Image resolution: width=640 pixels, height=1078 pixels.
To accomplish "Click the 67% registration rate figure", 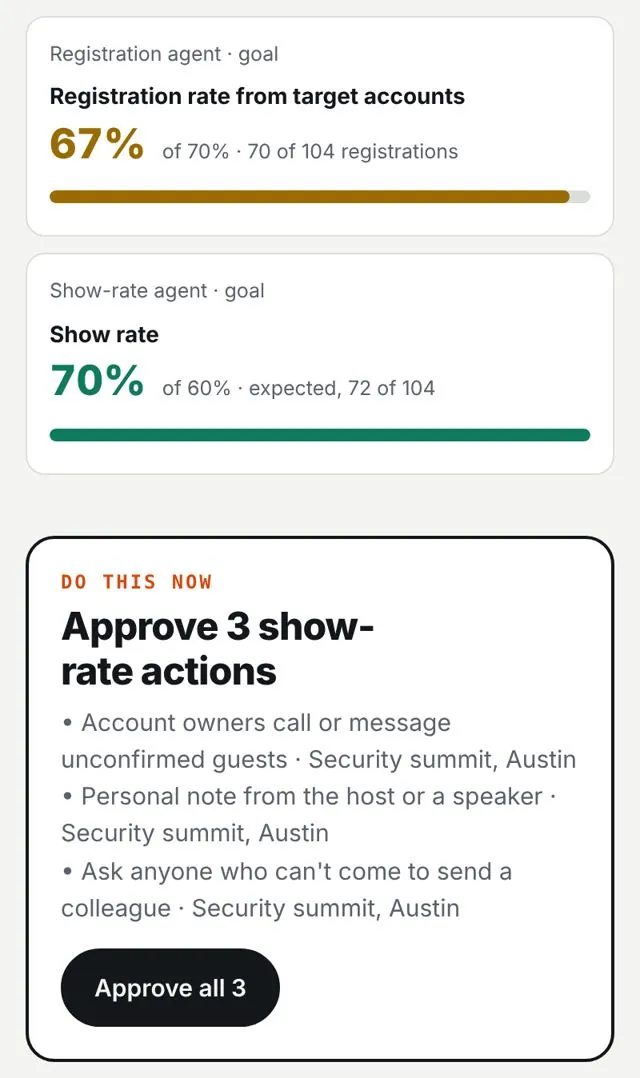I will 97,144.
